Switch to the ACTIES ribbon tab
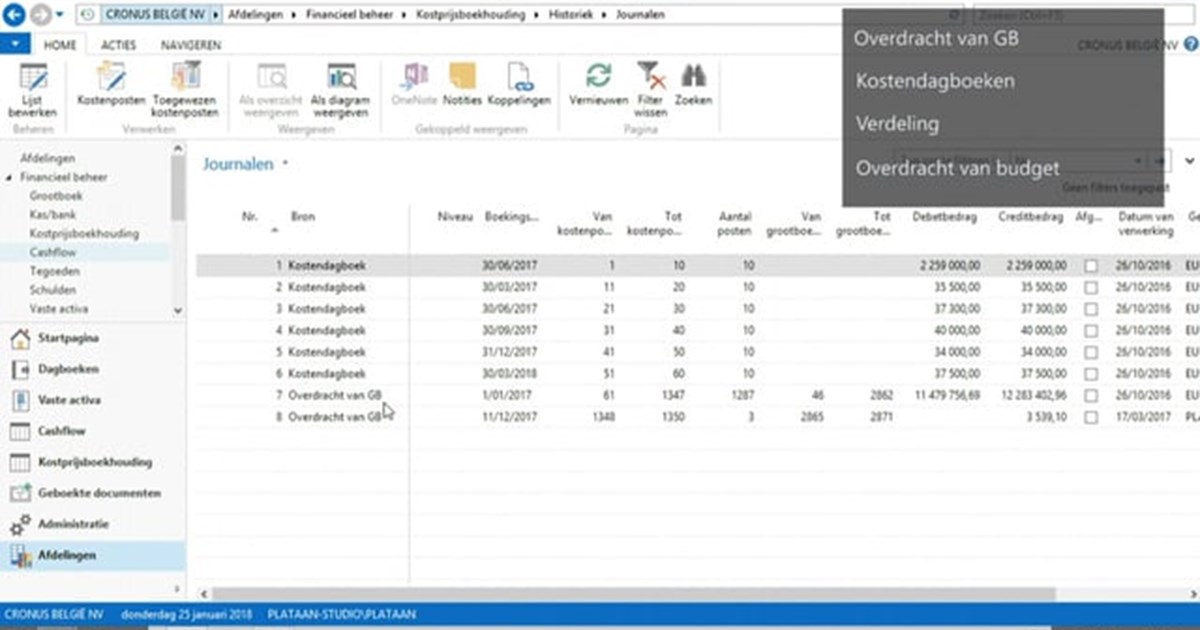Image resolution: width=1200 pixels, height=630 pixels. pos(118,45)
